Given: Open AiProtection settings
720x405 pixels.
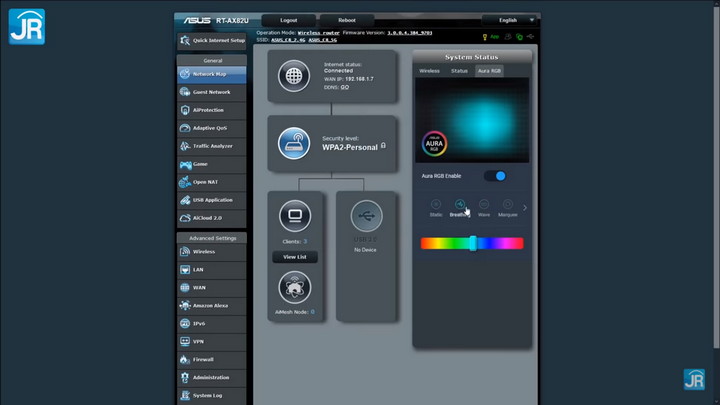Looking at the screenshot, I should (212, 110).
